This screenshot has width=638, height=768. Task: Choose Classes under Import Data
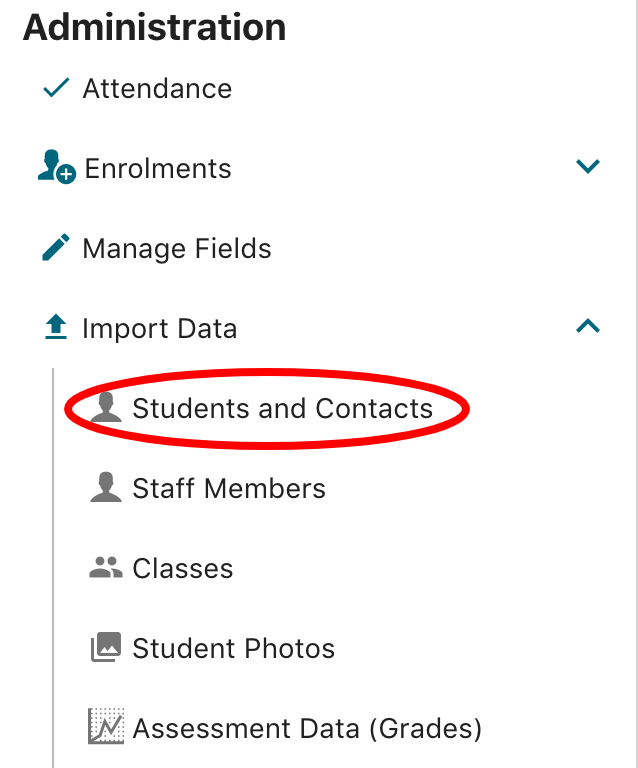(x=183, y=569)
